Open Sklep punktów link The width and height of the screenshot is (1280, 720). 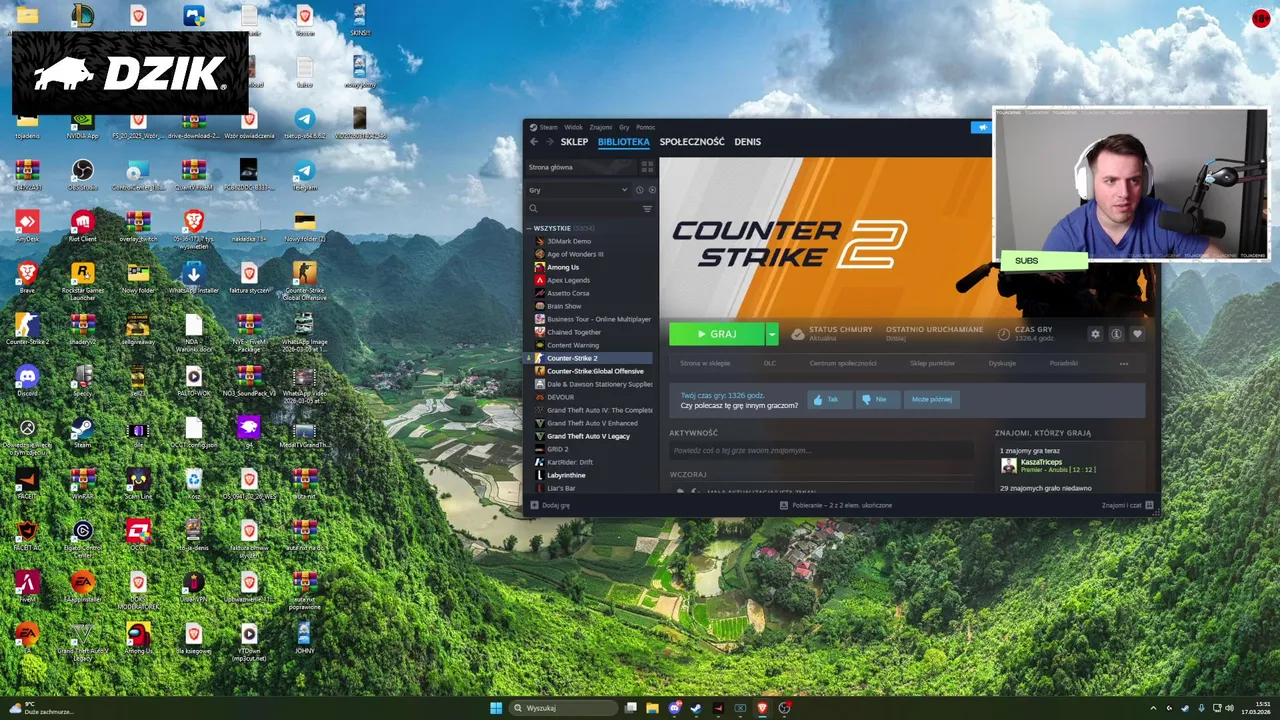tap(932, 363)
